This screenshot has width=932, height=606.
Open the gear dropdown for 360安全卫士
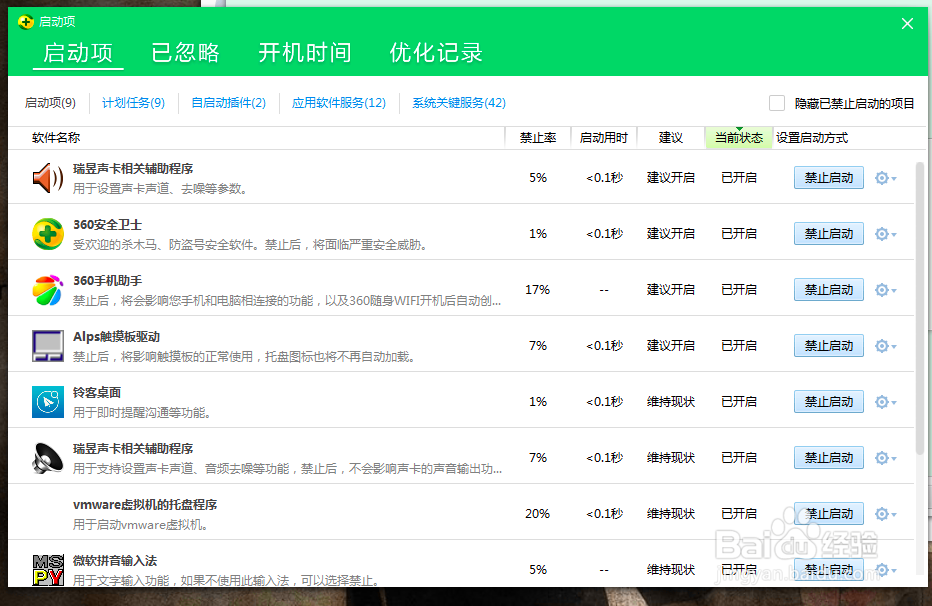(x=882, y=233)
